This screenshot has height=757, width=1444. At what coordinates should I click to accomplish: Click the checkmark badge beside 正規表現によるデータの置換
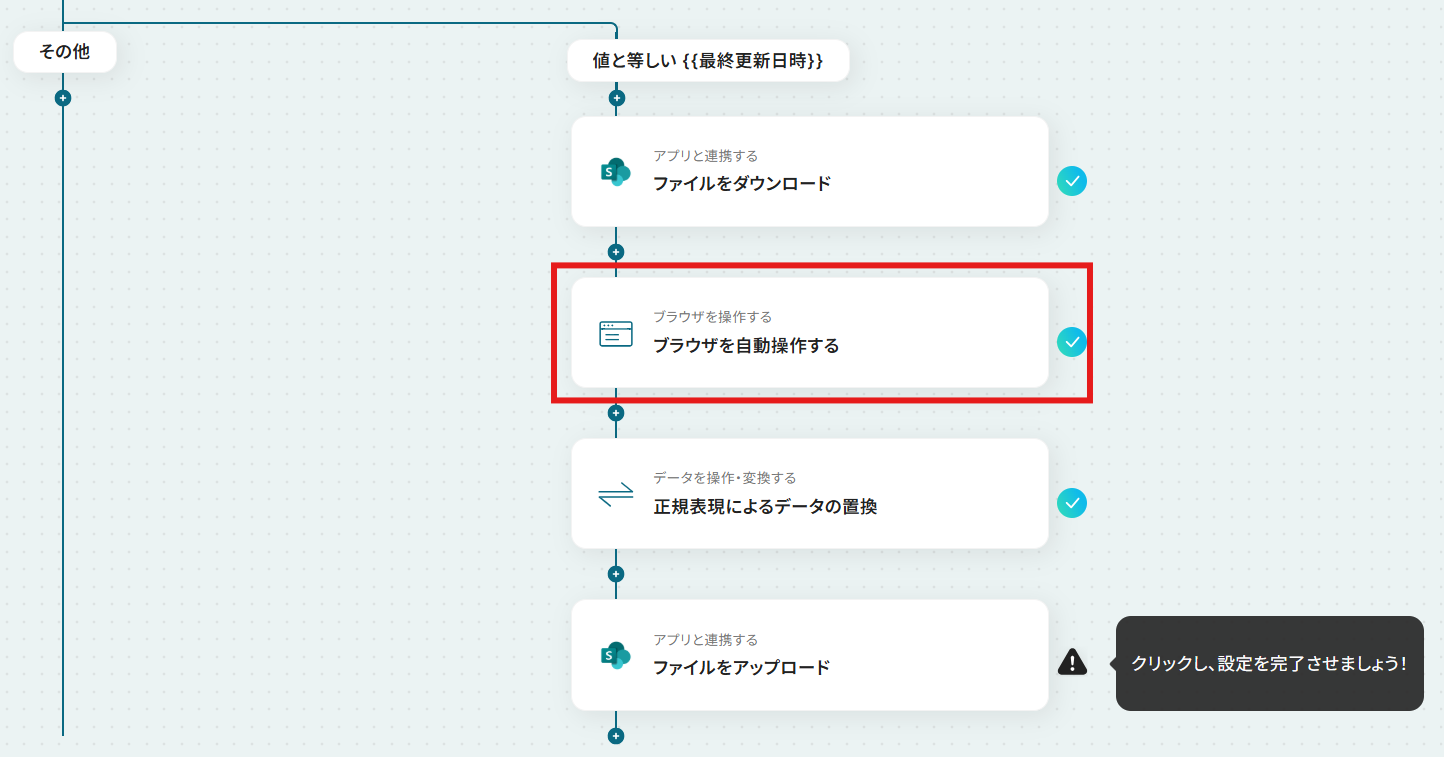1072,503
